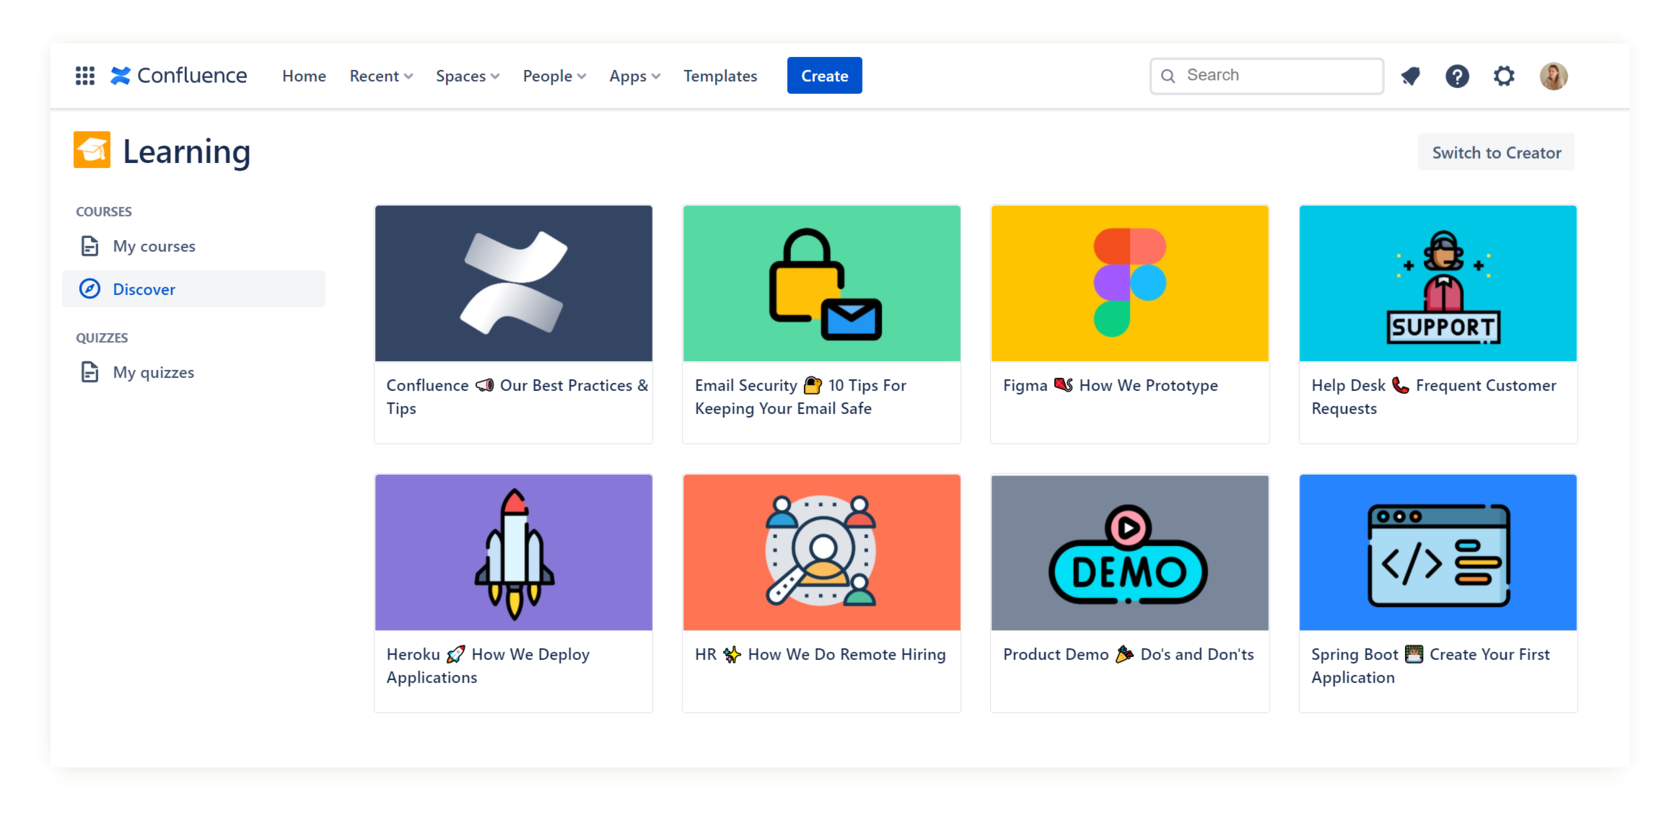This screenshot has width=1680, height=825.
Task: Open the app switcher grid icon
Action: tap(85, 76)
